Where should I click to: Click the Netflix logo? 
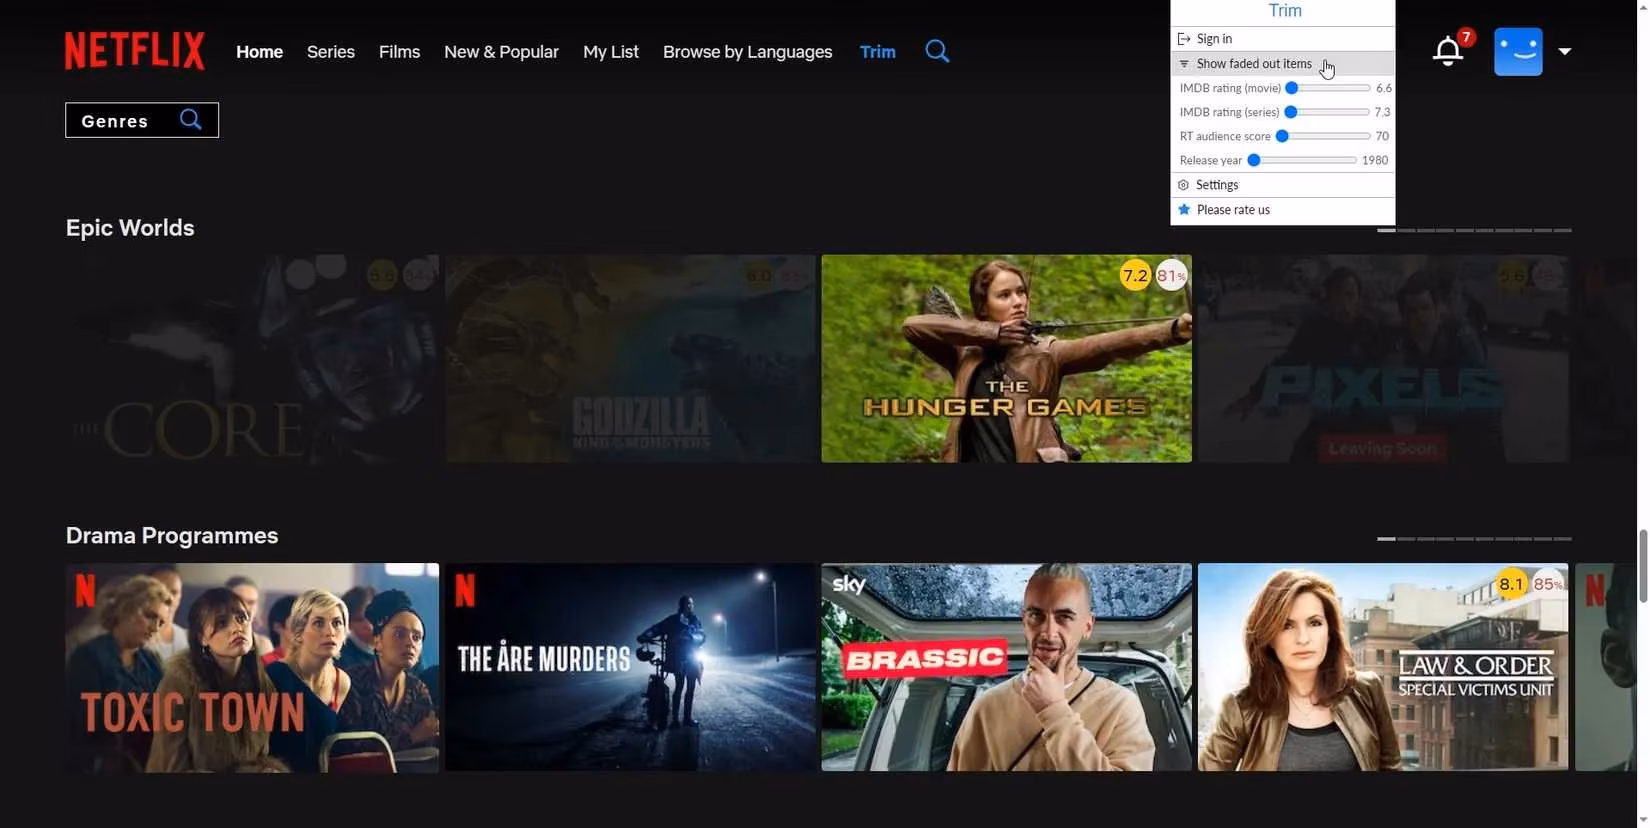[135, 51]
